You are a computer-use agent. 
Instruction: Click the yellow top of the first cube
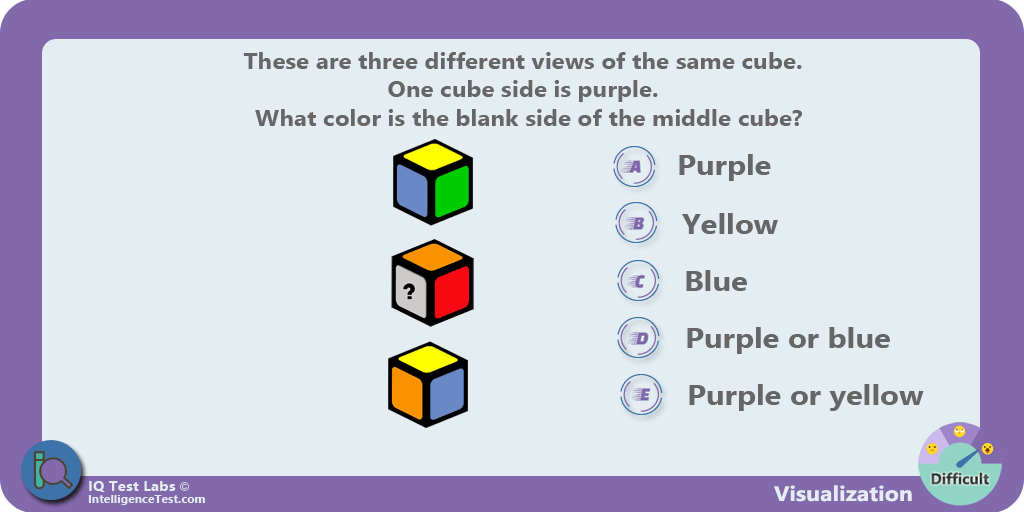[432, 157]
